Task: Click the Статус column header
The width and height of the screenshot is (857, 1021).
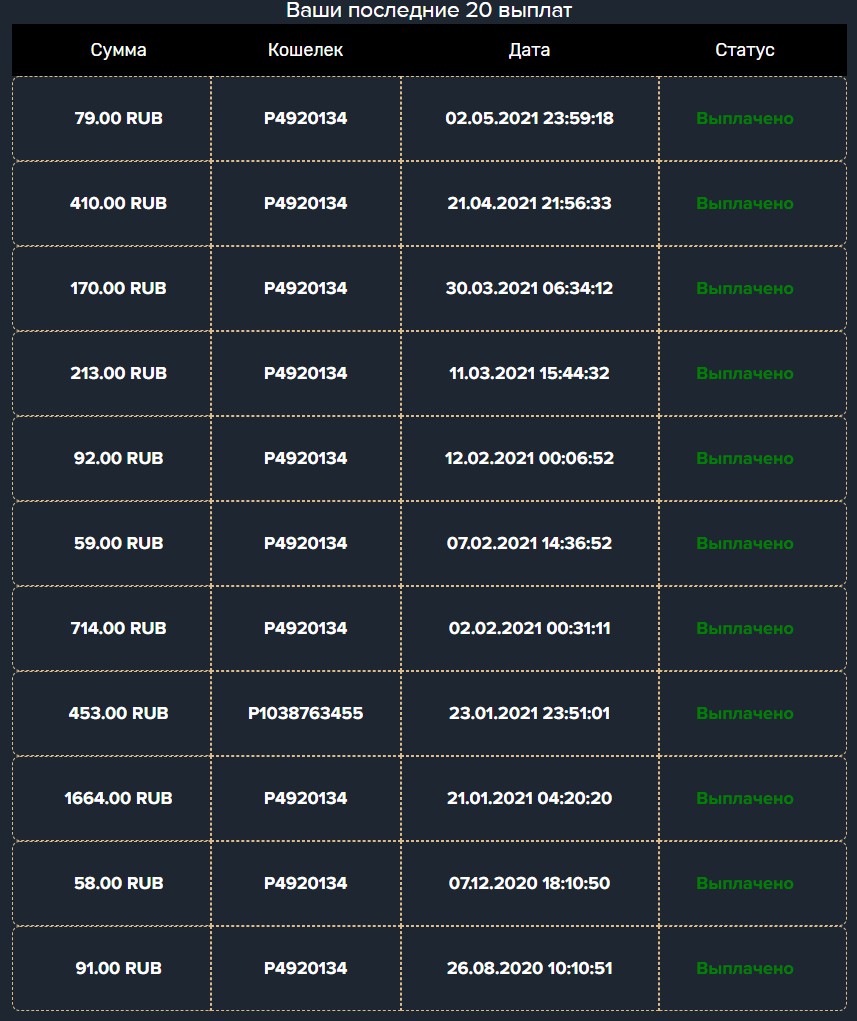Action: [744, 50]
